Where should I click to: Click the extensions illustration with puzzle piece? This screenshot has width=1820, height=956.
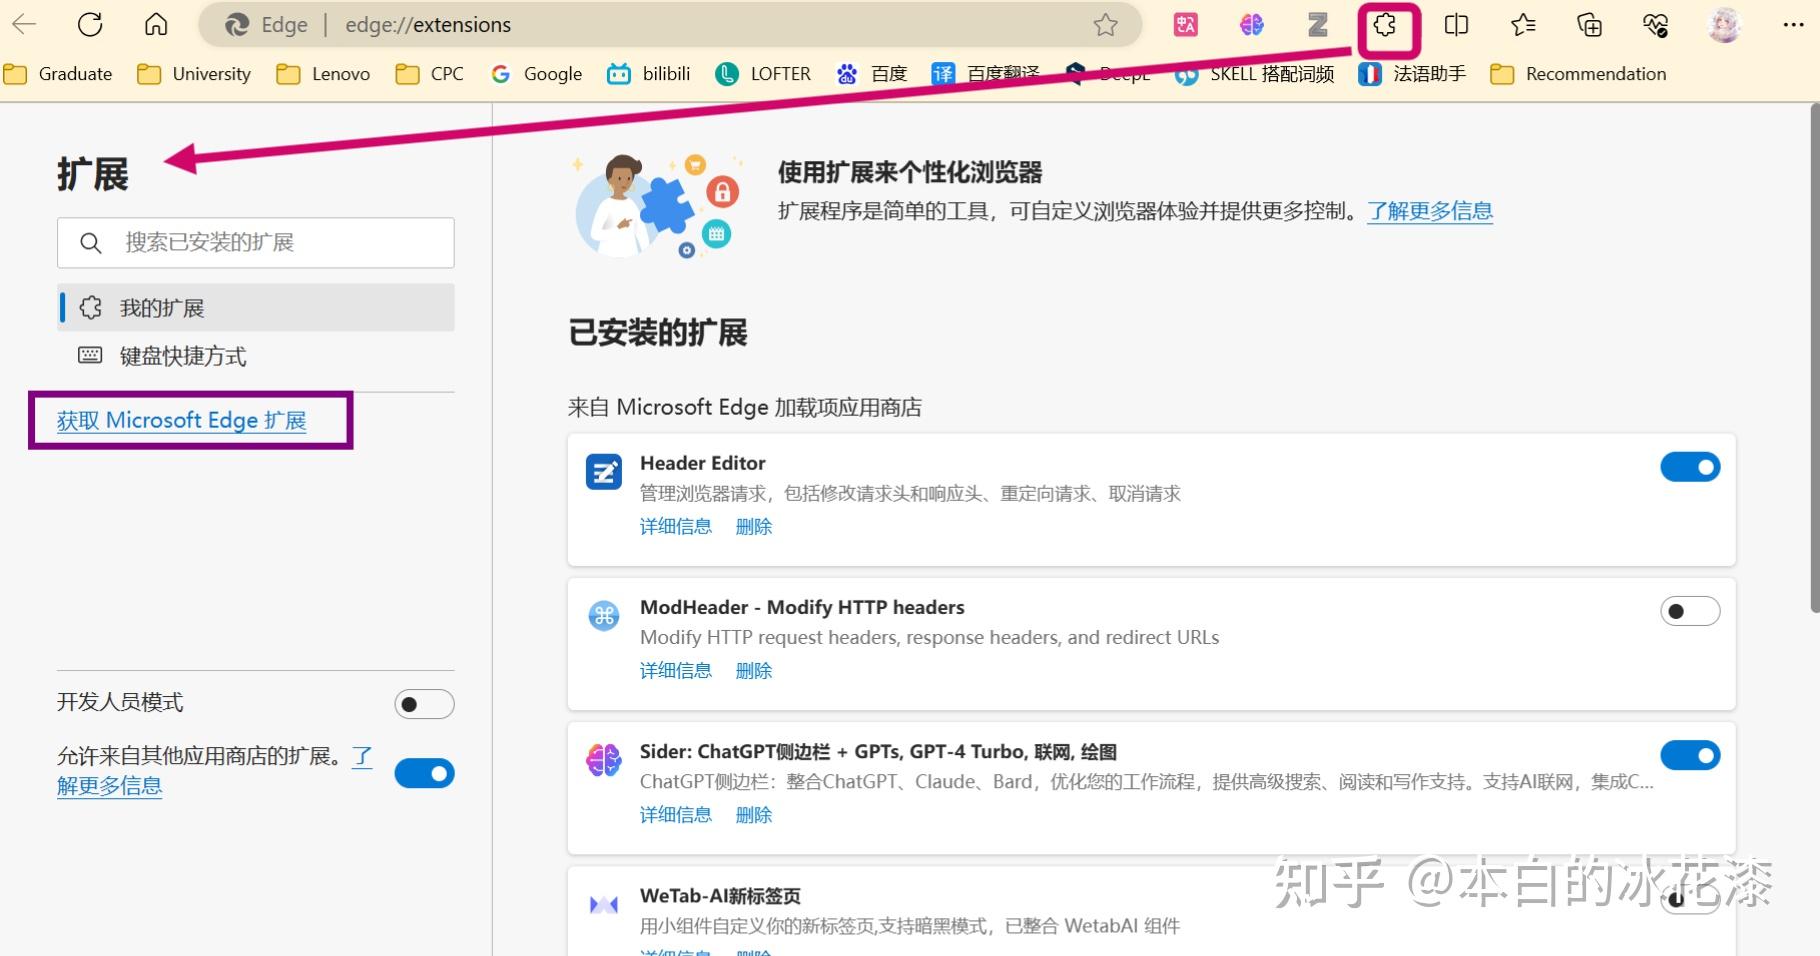[659, 205]
